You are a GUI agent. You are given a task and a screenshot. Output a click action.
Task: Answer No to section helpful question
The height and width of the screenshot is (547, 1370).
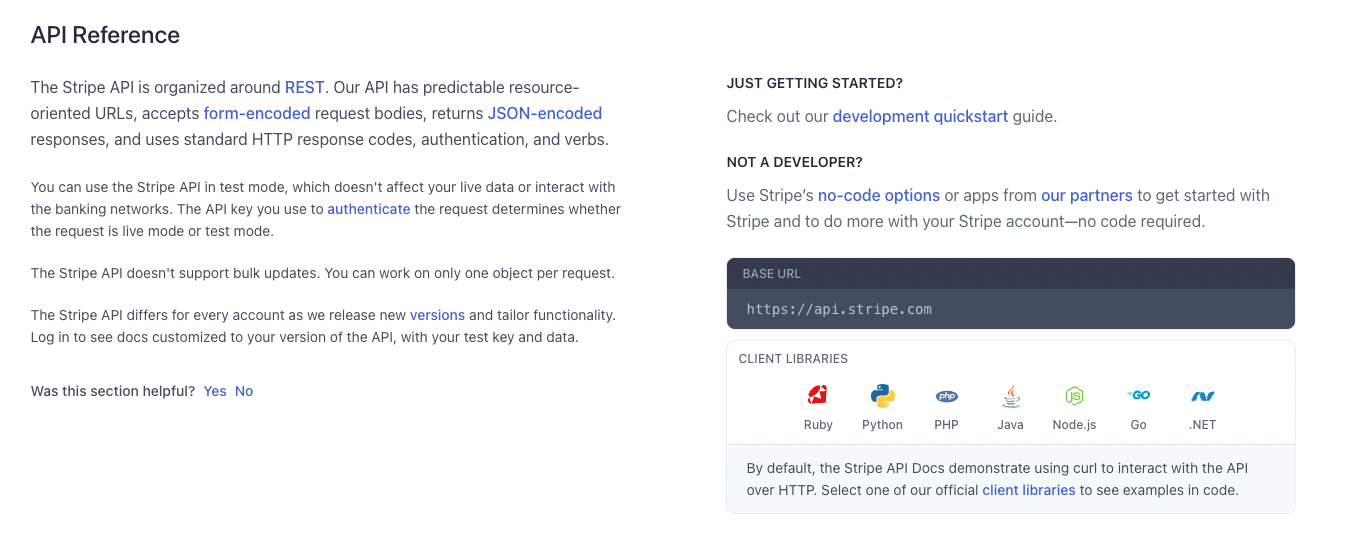click(x=244, y=391)
